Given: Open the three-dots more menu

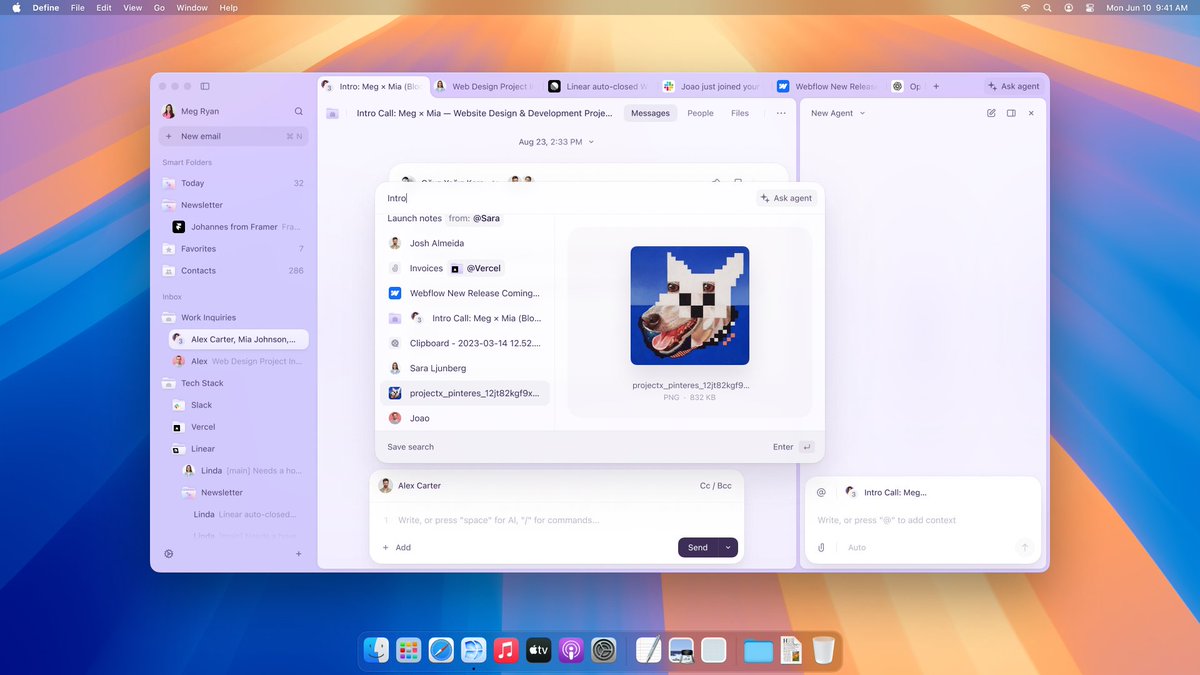Looking at the screenshot, I should [x=781, y=113].
